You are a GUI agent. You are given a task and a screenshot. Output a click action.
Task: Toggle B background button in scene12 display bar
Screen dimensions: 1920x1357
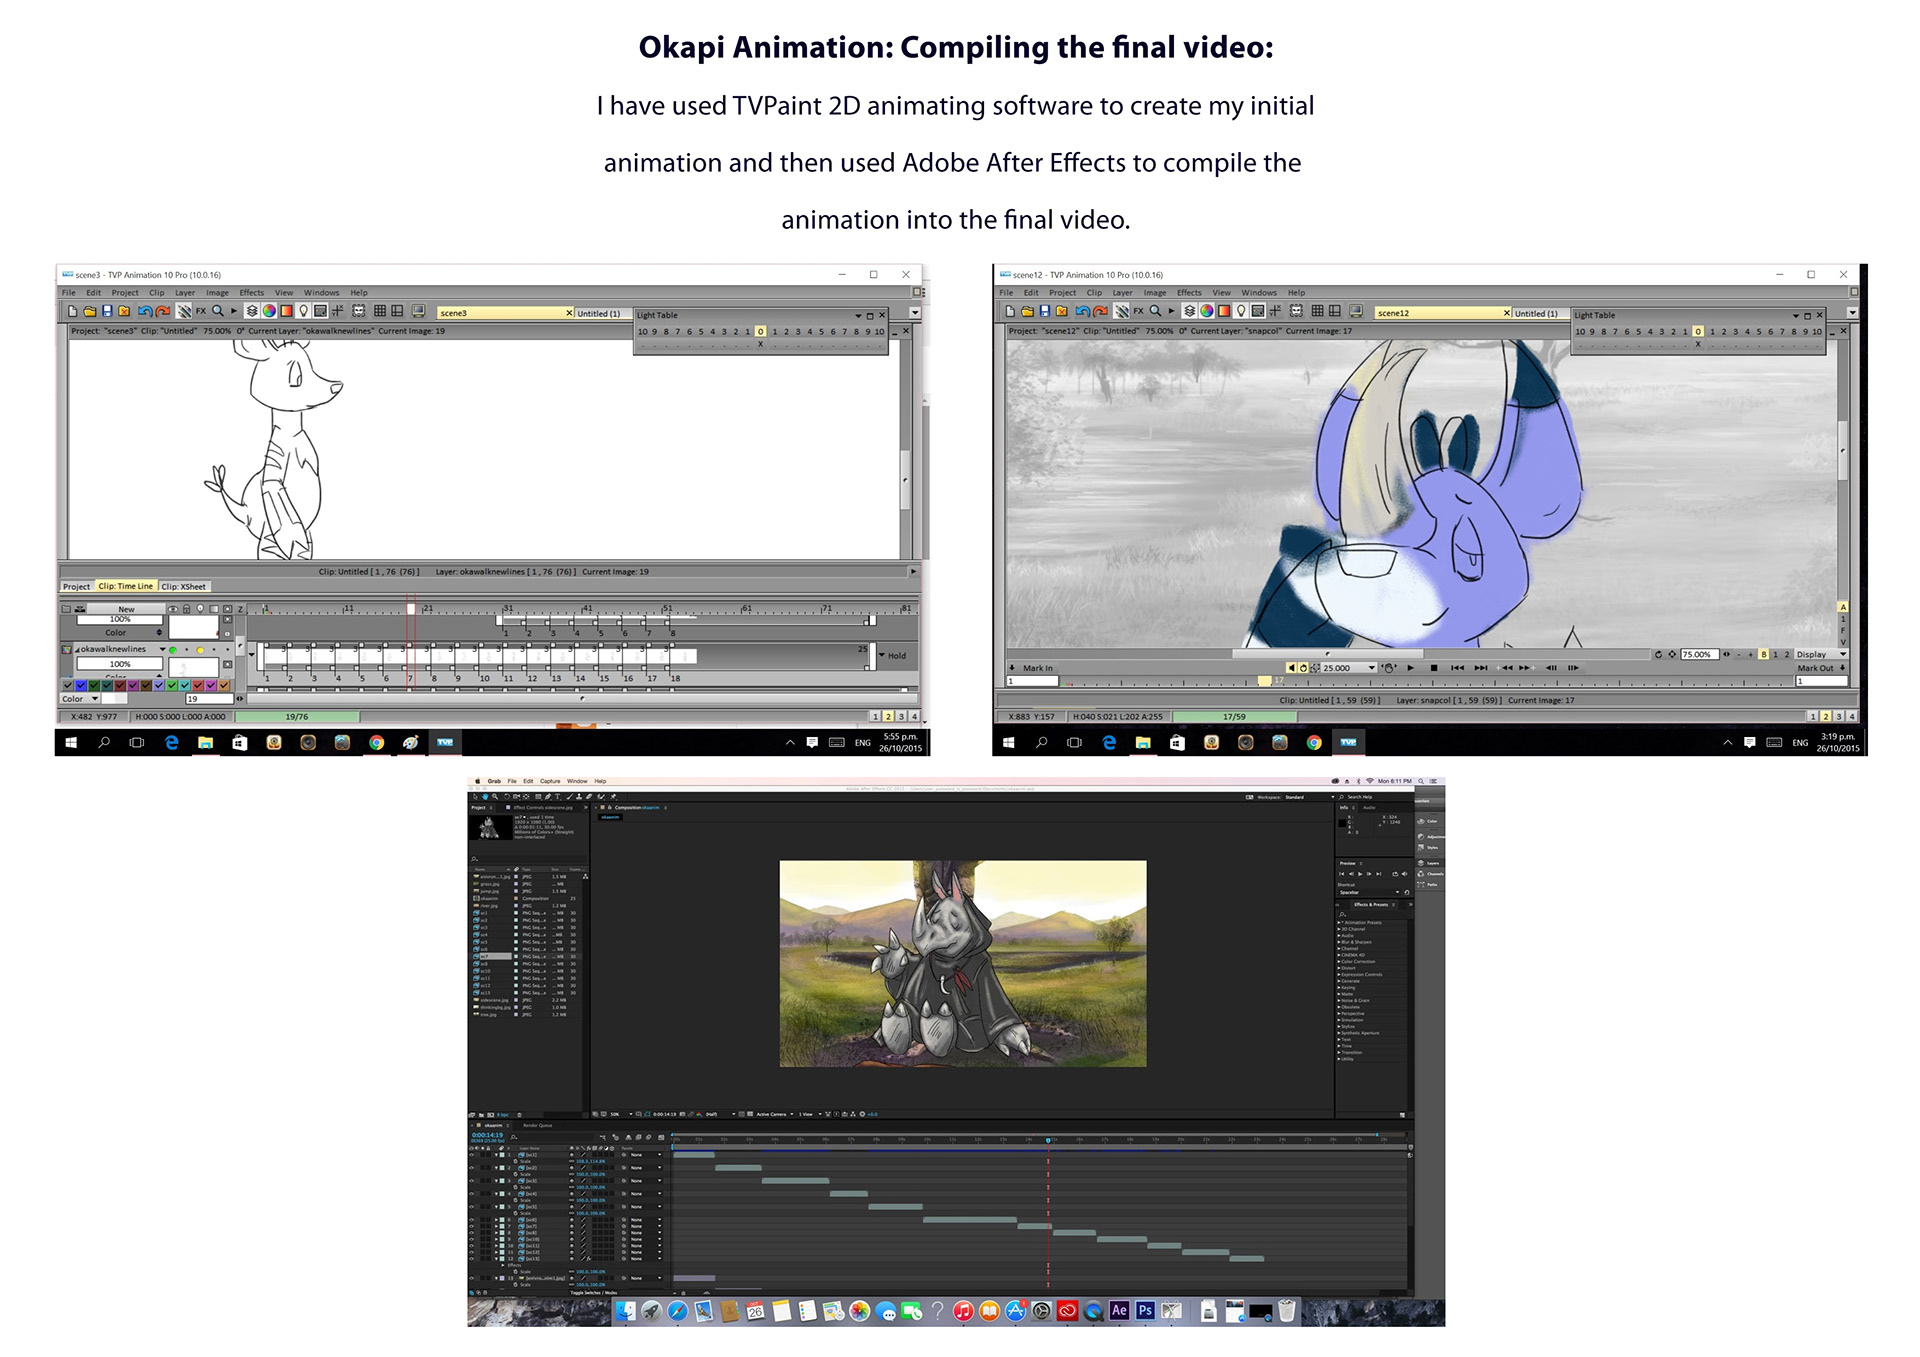[1764, 654]
